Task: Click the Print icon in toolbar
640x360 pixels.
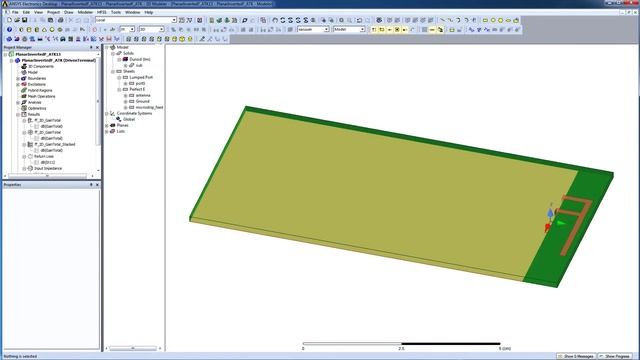Action: click(60, 20)
